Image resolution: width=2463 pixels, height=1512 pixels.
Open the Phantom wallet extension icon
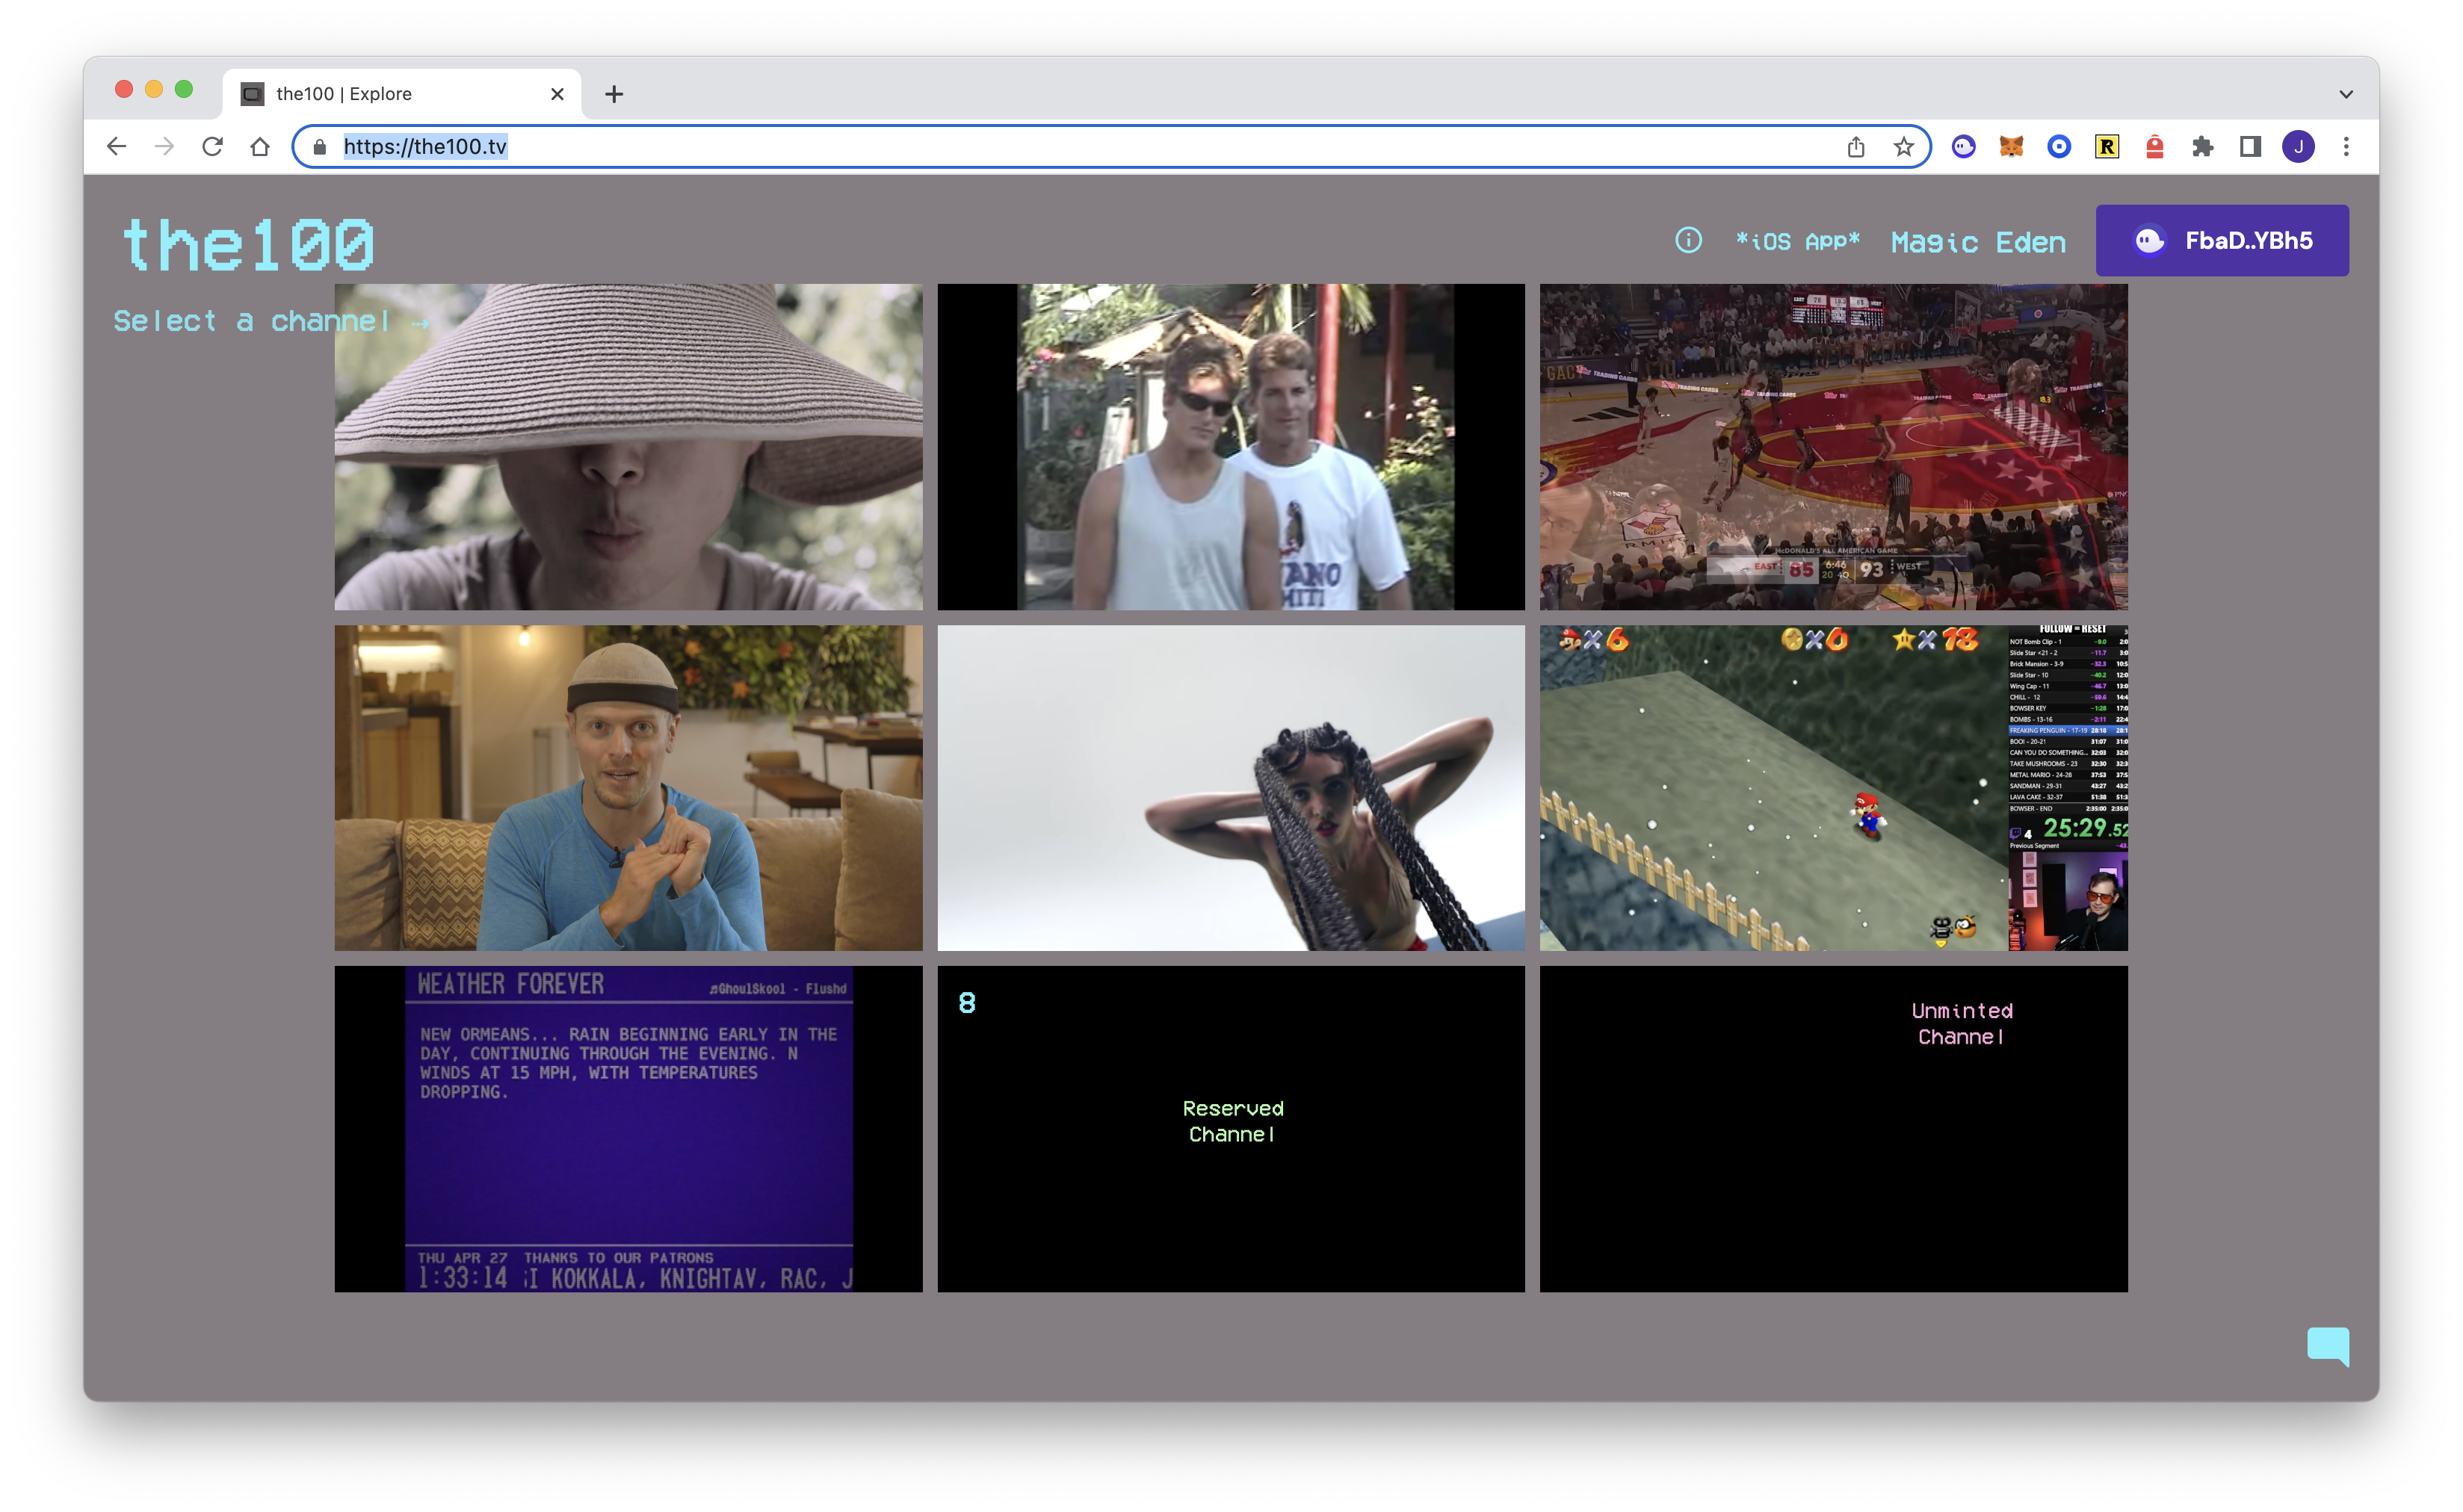coord(1963,147)
